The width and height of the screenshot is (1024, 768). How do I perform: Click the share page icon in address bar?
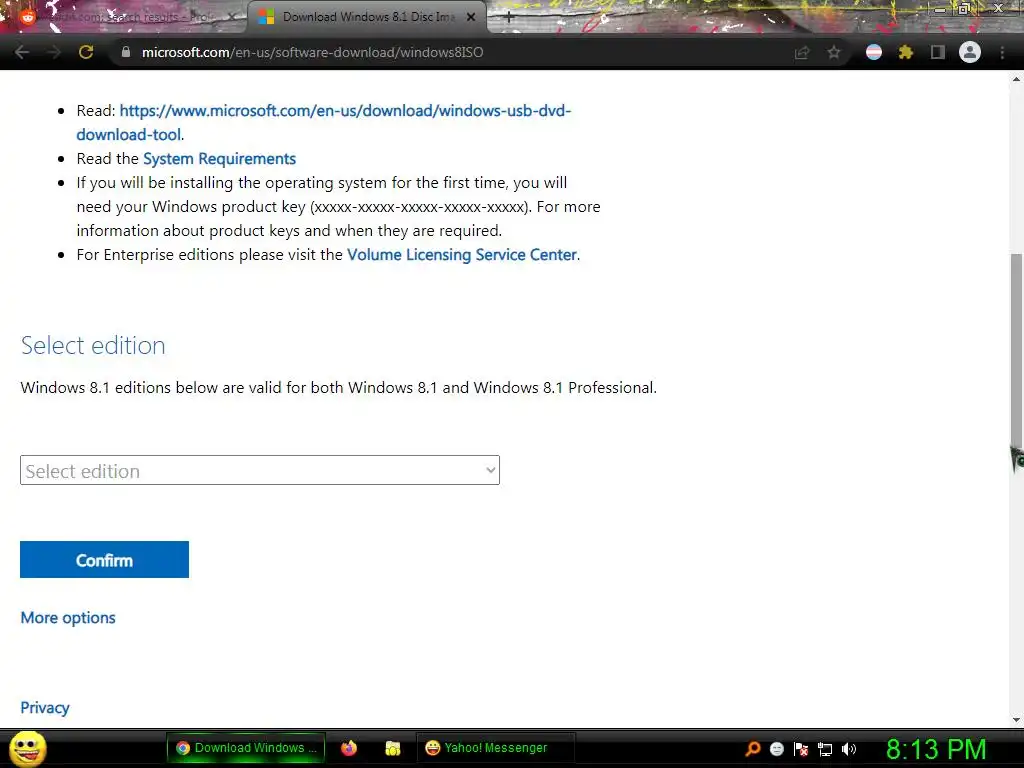point(802,52)
